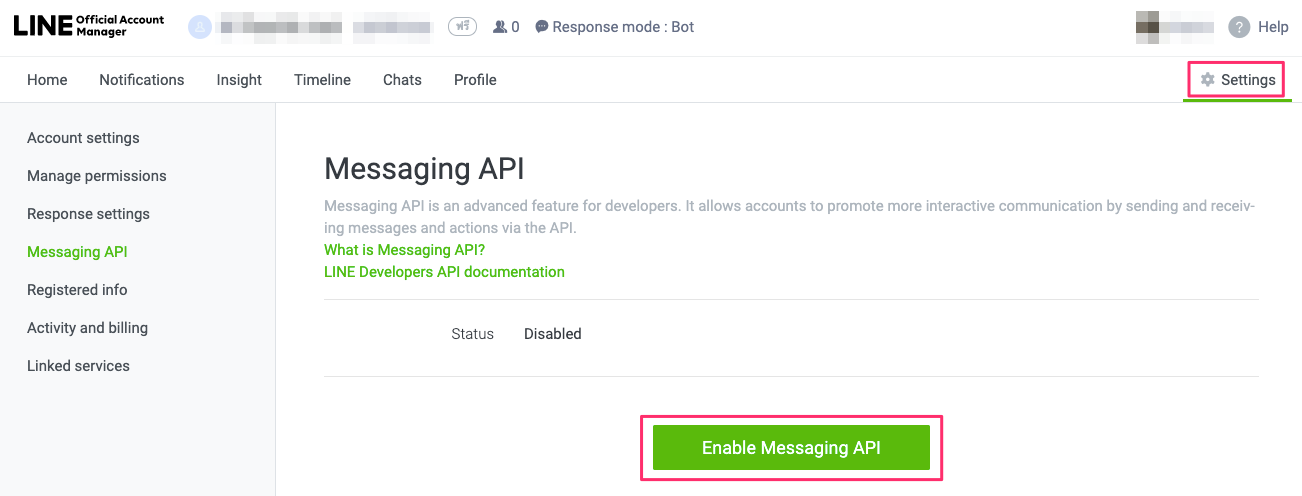Screen dimensions: 1302x496
Task: Click the Enable Messaging API button
Action: (791, 448)
